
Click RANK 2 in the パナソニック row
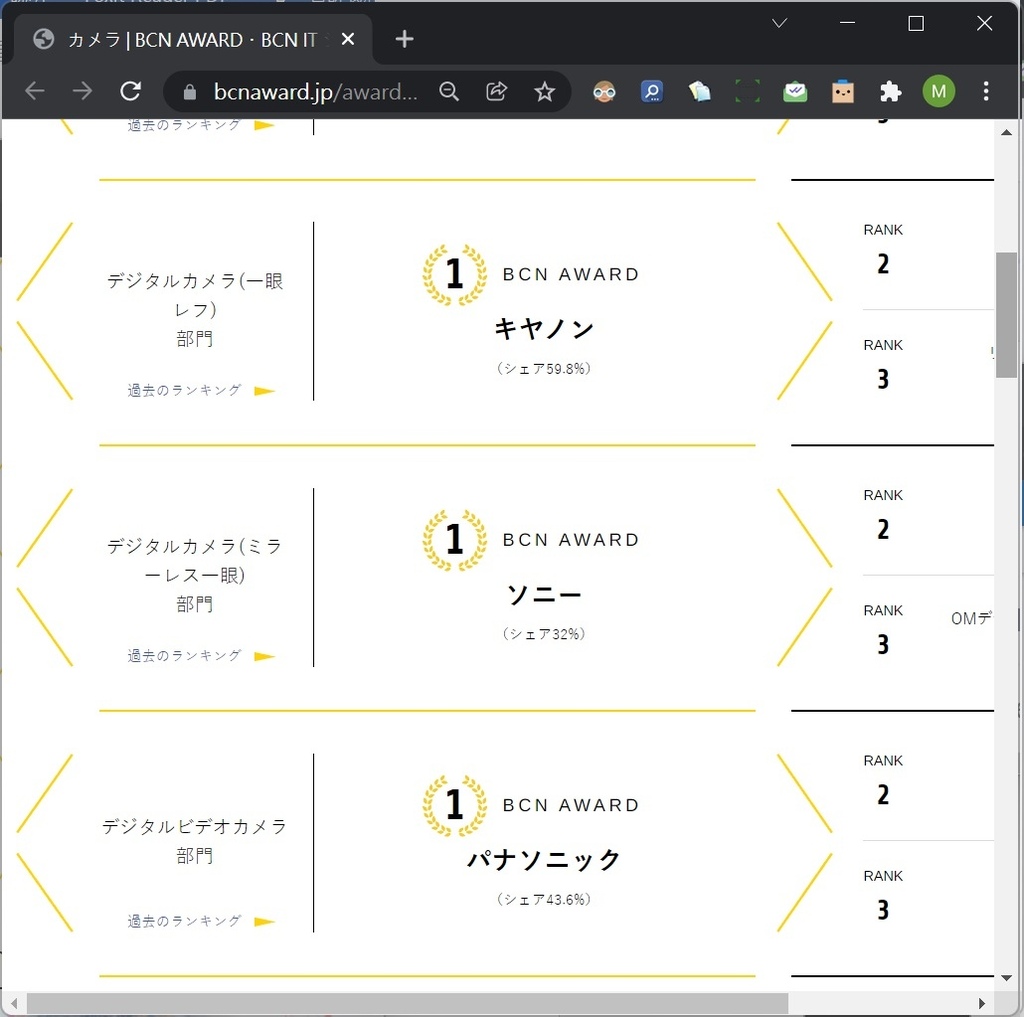tap(883, 779)
